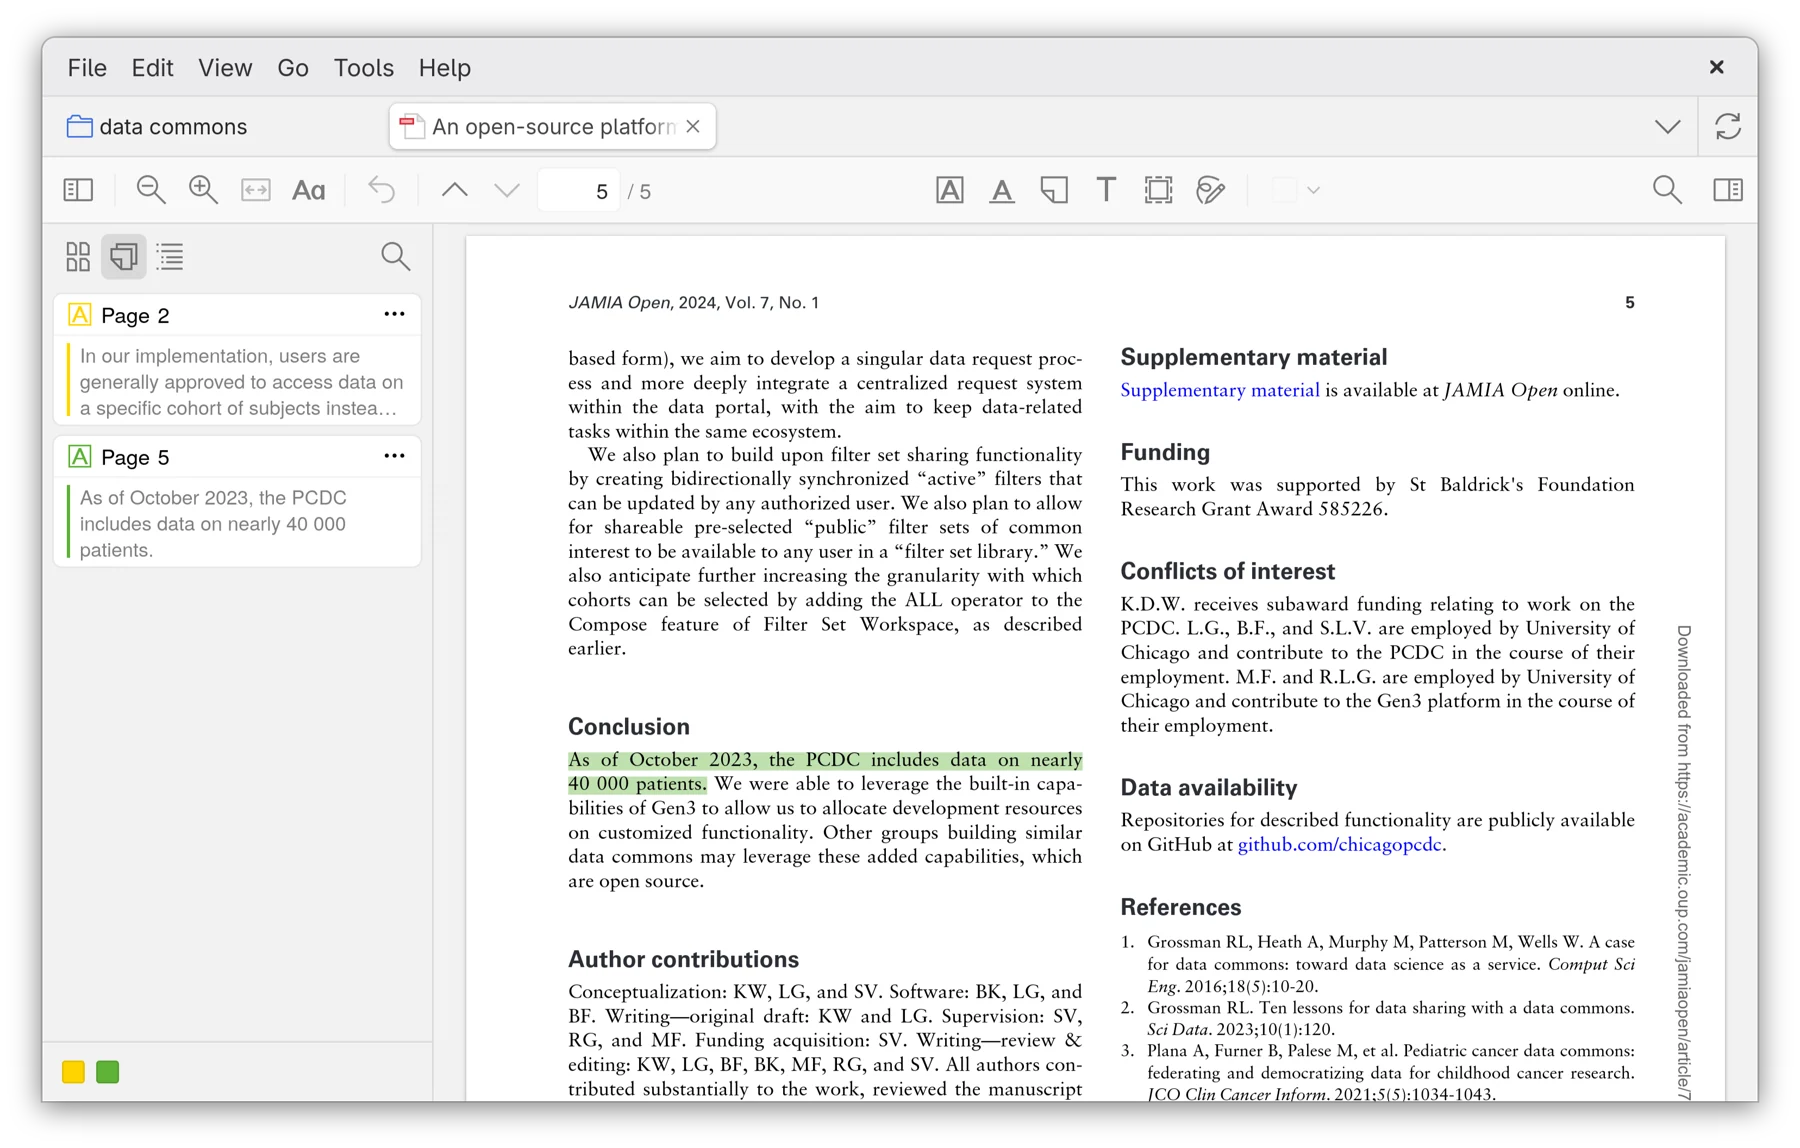Click the zoom out magnifier
The width and height of the screenshot is (1800, 1148).
(x=151, y=190)
